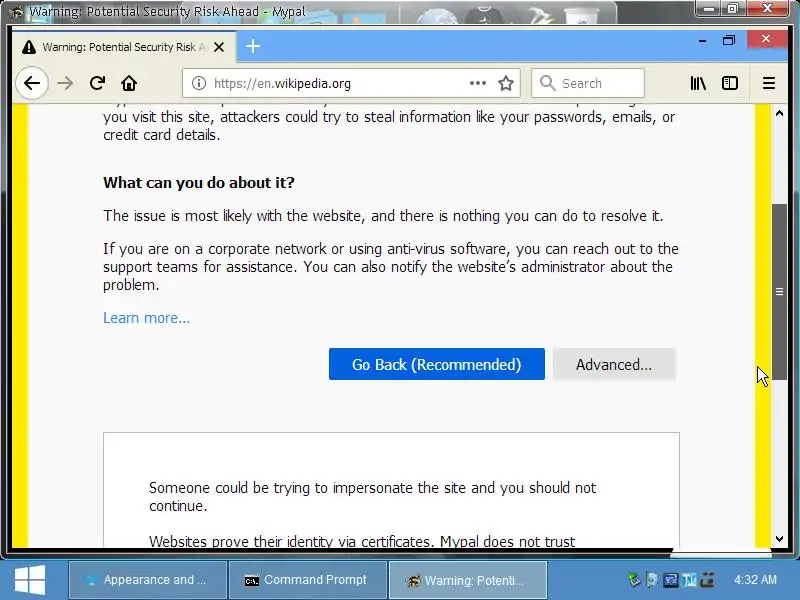The image size is (800, 600).
Task: Open the Advanced… options
Action: tap(614, 364)
